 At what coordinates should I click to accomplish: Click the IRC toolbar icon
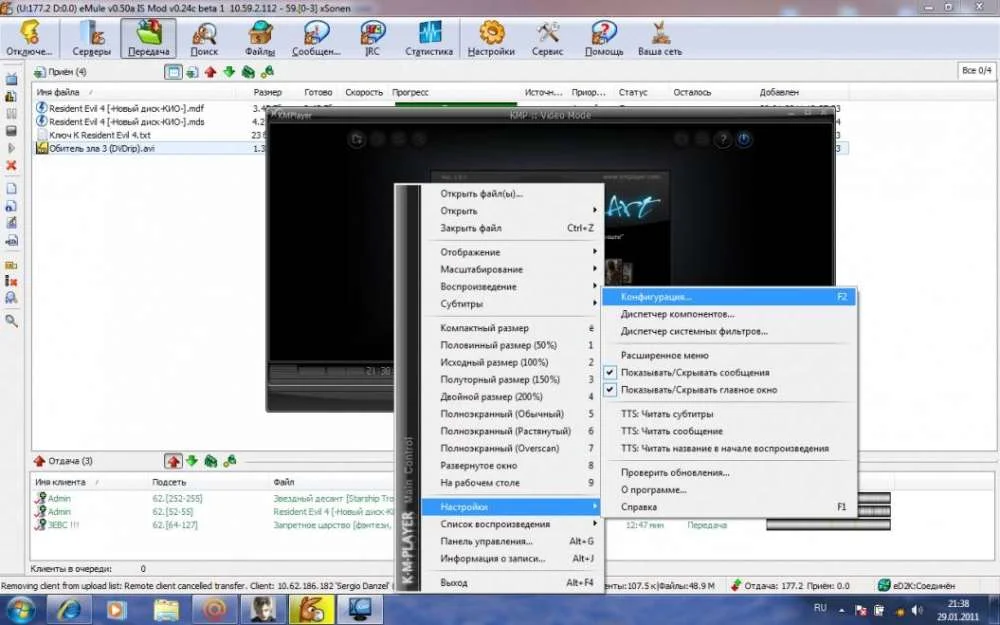click(x=373, y=39)
